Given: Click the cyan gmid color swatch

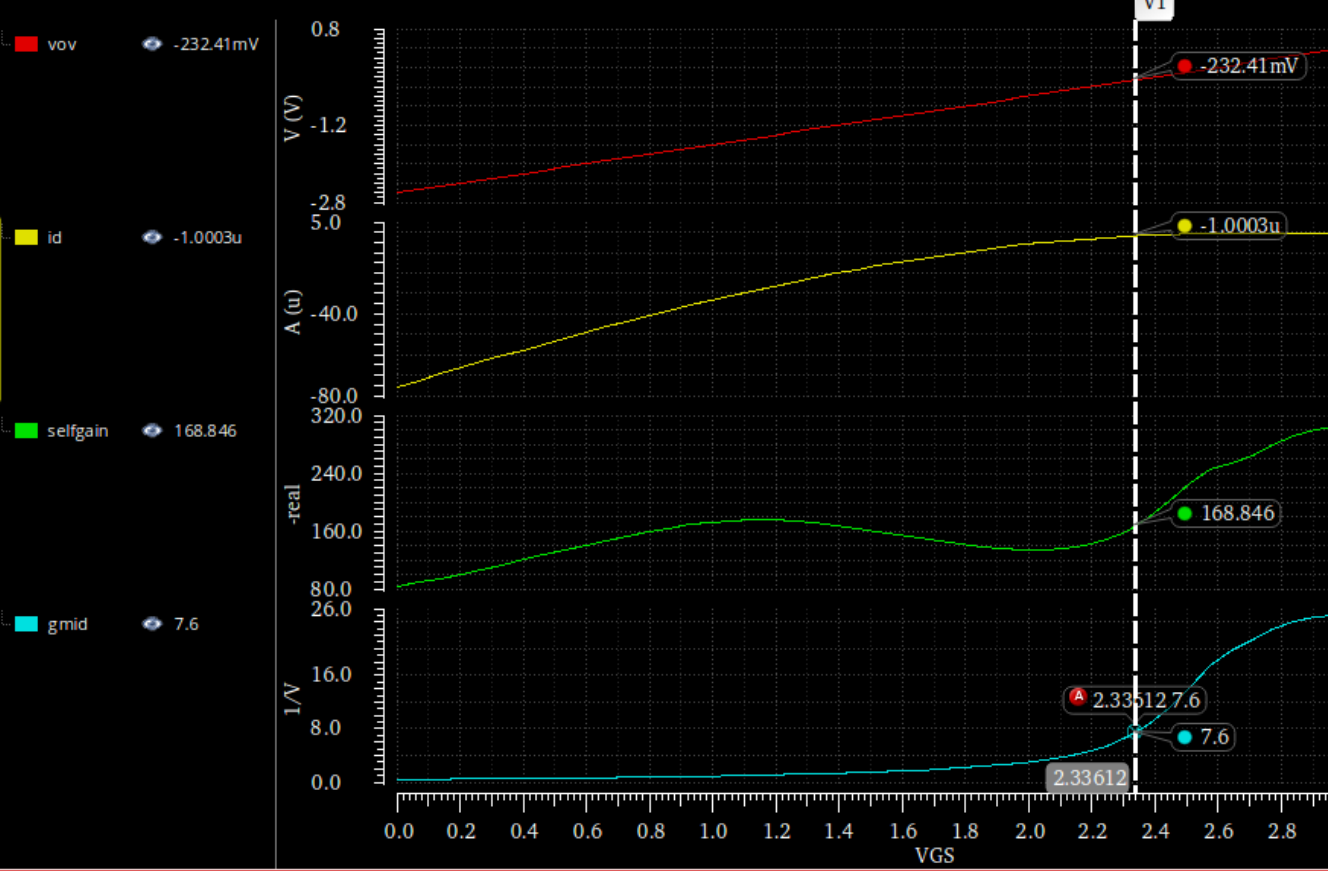Looking at the screenshot, I should coord(27,624).
